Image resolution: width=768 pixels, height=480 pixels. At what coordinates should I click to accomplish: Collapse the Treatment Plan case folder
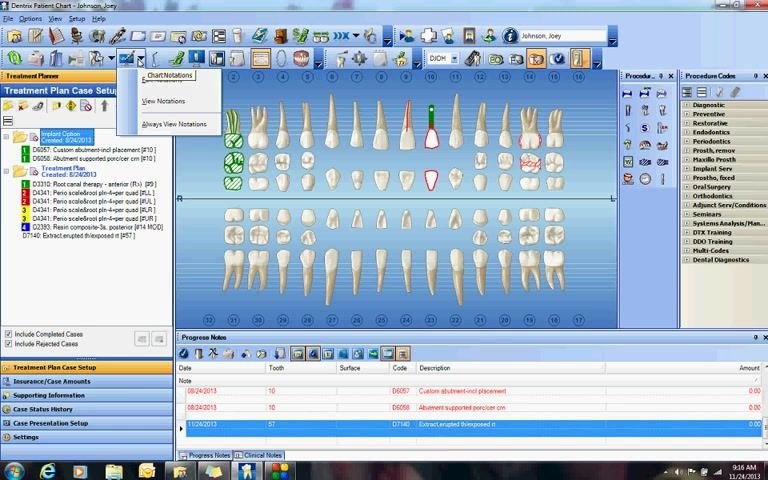tap(6, 171)
